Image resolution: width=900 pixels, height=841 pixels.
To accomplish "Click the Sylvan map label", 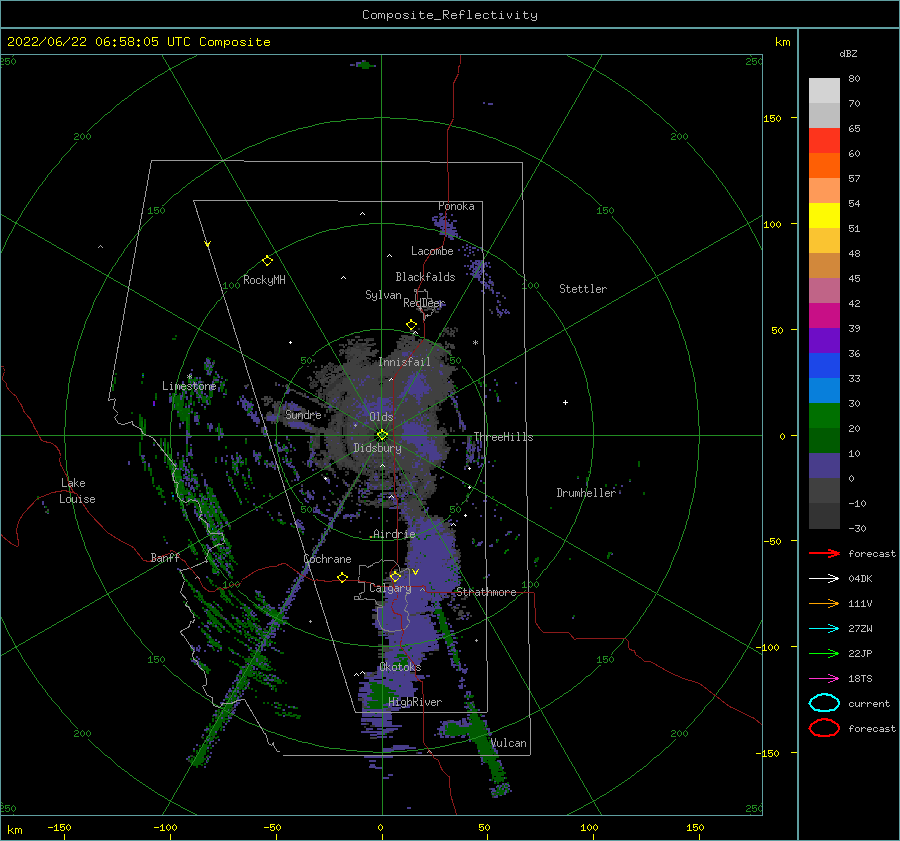I will 383,295.
